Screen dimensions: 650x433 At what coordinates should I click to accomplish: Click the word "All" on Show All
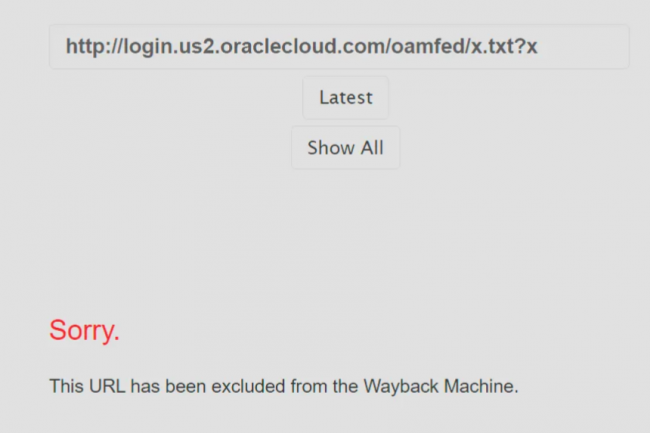pyautogui.click(x=372, y=148)
